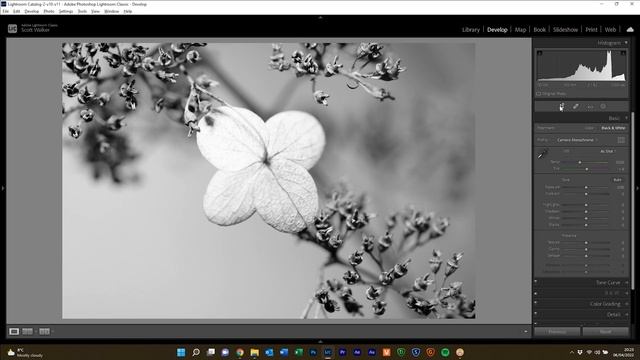Toggle the Tone Curve panel on/off switch
Screen dimensions: 640x360
coord(536,282)
